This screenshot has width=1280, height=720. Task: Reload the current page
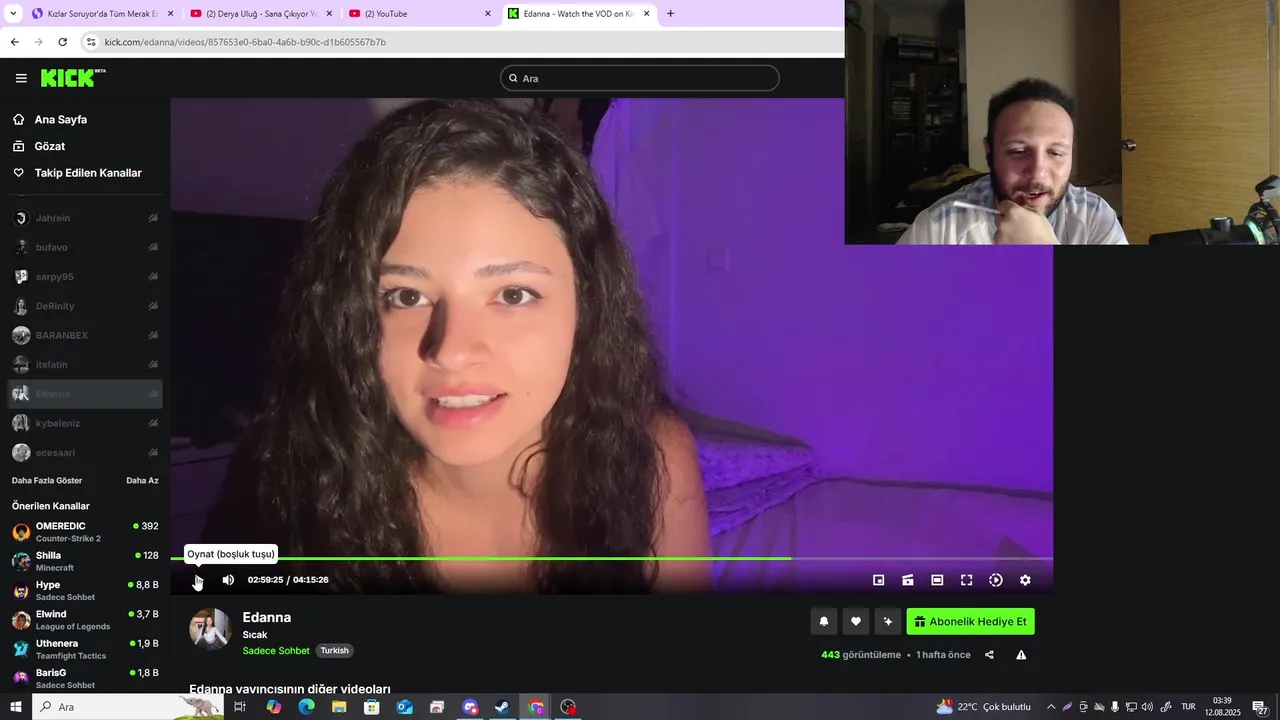[x=62, y=42]
